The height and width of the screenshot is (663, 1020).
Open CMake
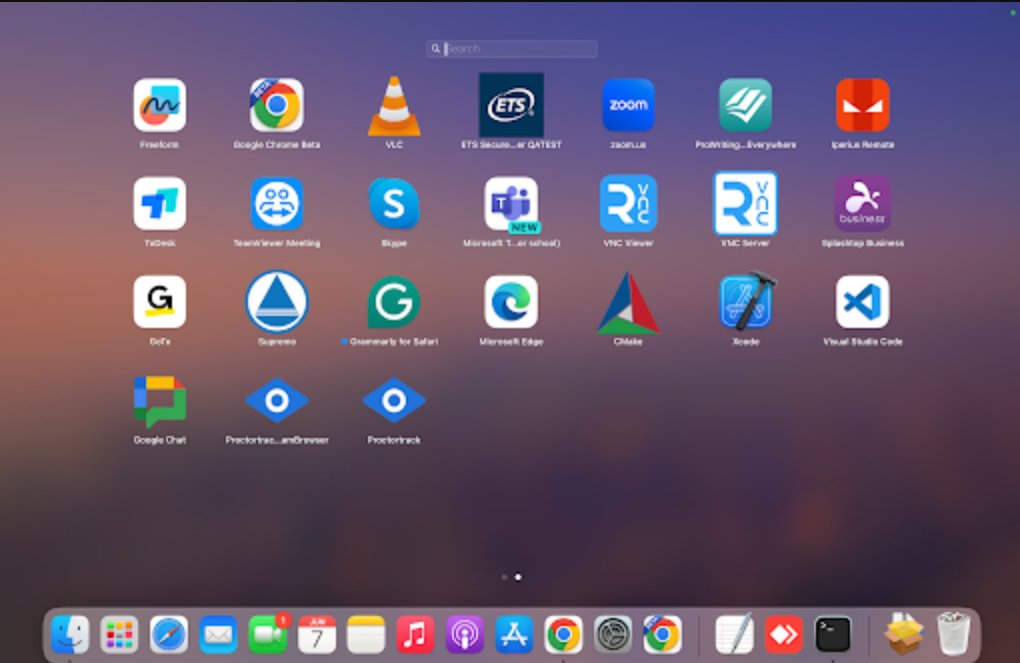[x=628, y=303]
